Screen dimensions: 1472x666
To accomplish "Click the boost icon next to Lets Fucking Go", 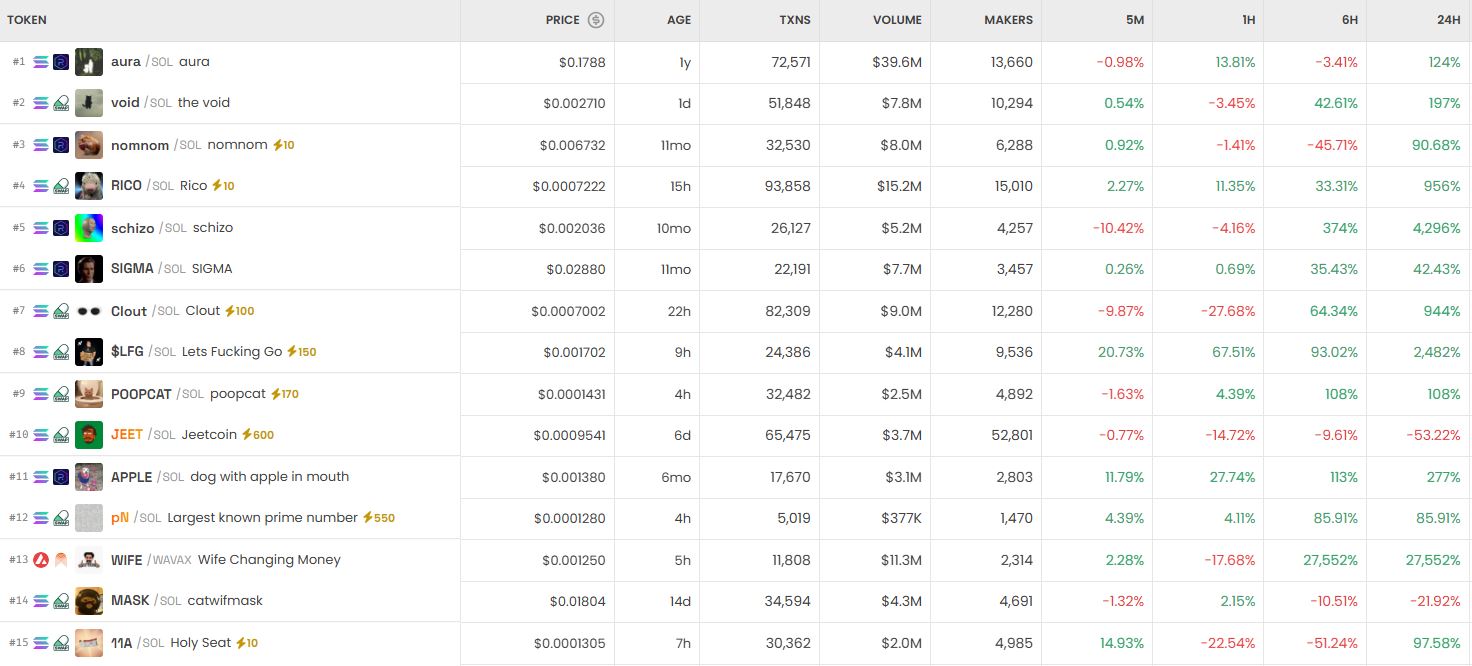I will tap(292, 352).
